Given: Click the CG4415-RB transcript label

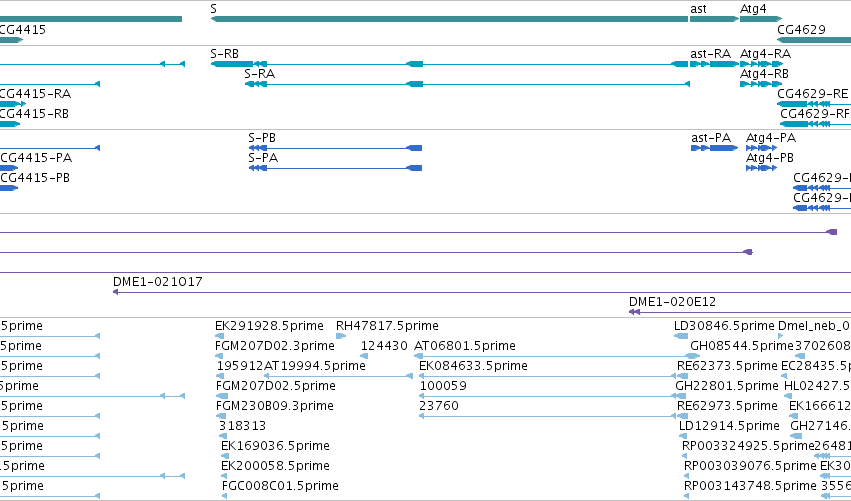Looking at the screenshot, I should click(34, 114).
